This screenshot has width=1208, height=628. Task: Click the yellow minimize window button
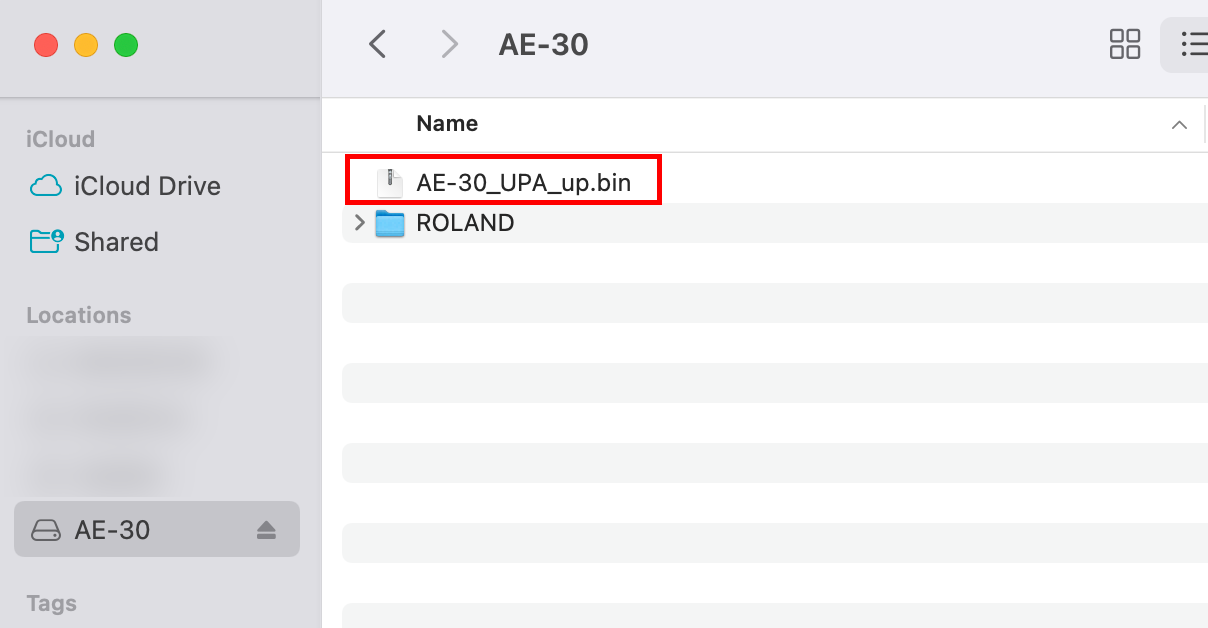click(x=86, y=45)
